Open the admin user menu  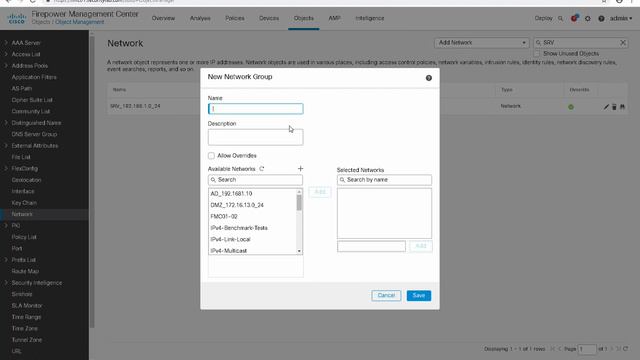click(621, 18)
